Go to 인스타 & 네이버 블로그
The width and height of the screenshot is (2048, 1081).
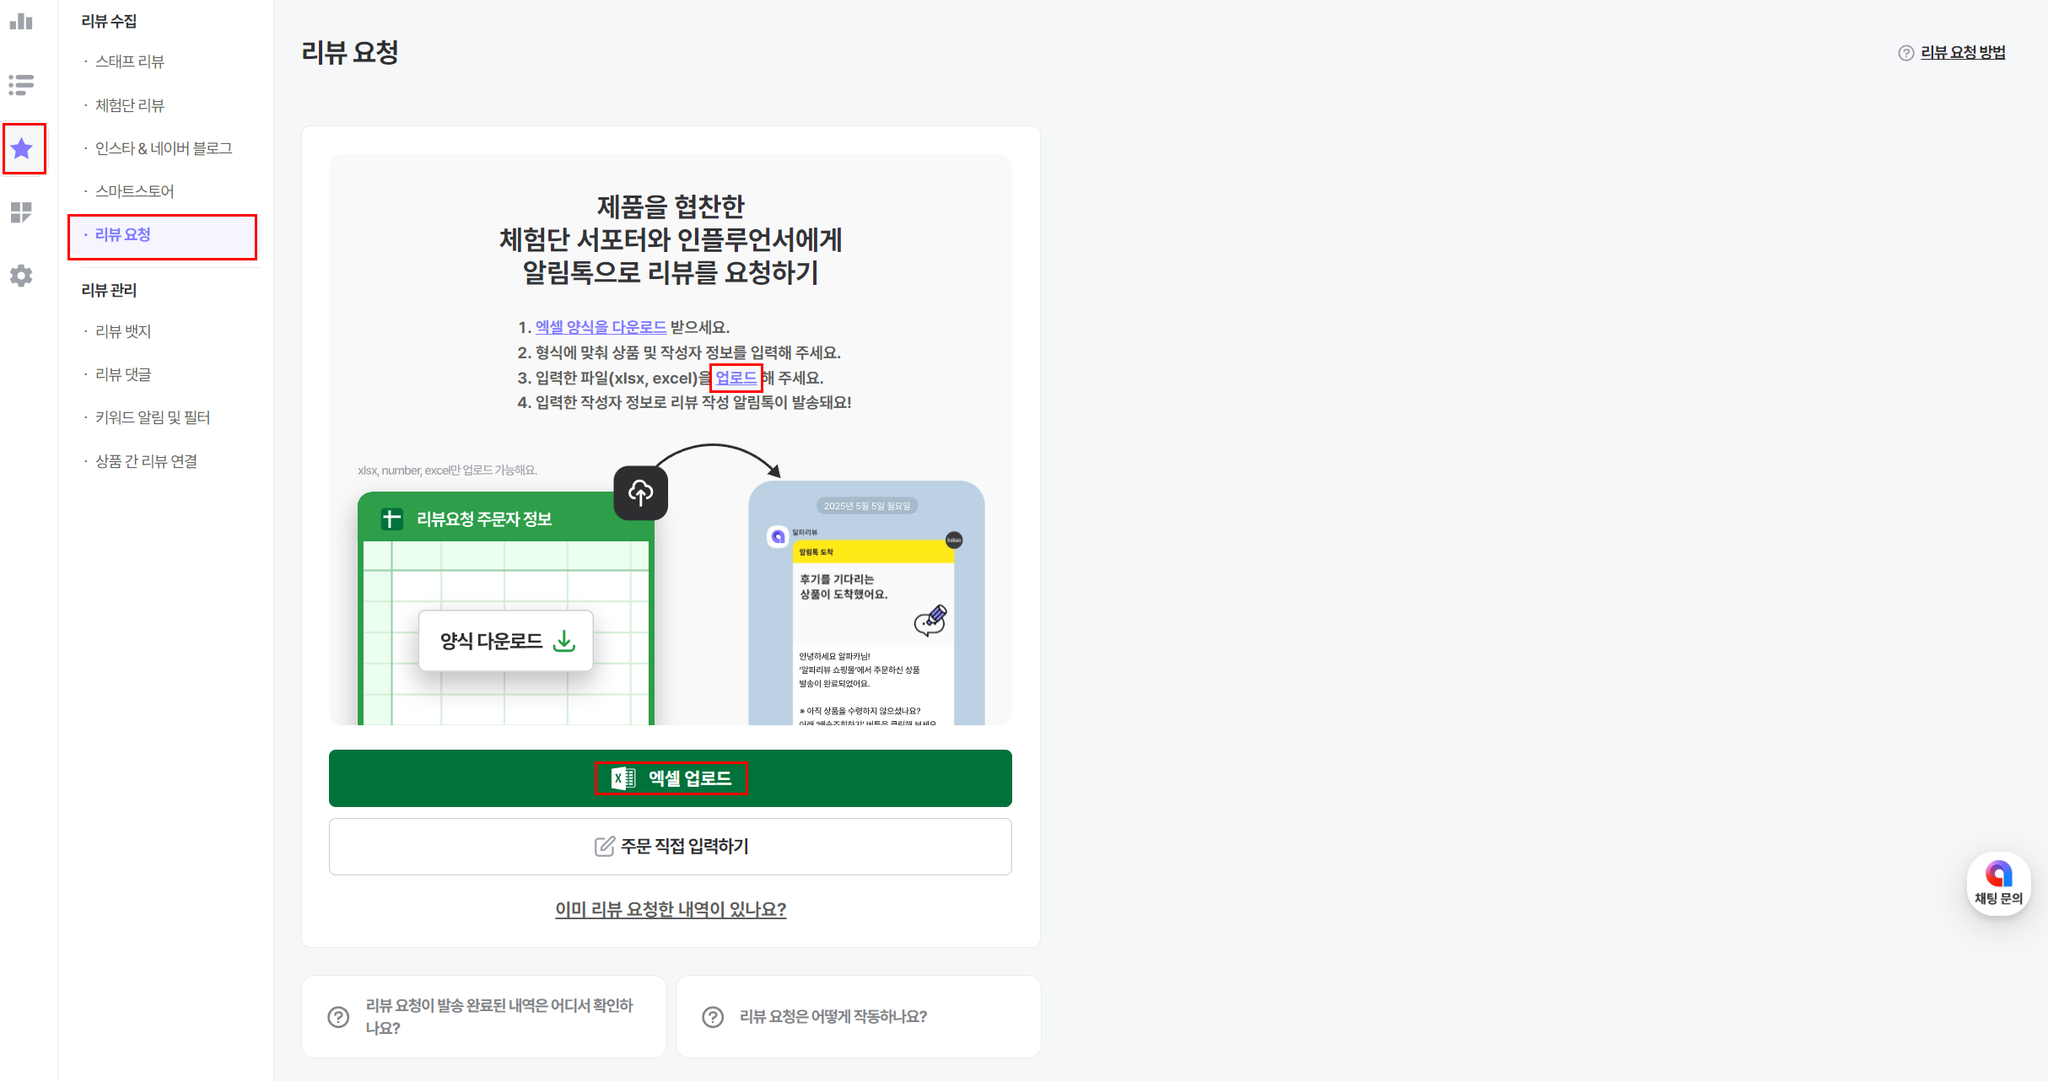tap(163, 148)
